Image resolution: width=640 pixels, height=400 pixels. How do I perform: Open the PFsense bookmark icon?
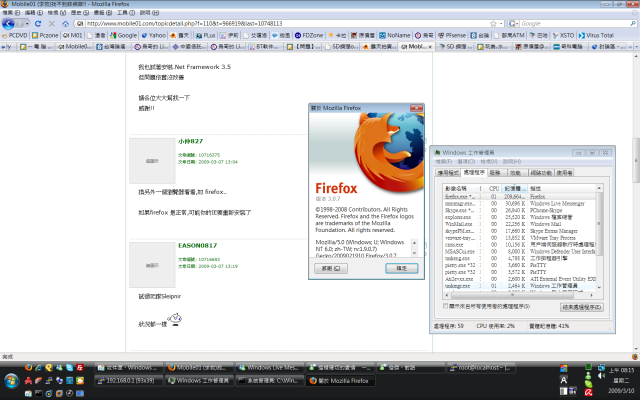pos(441,36)
